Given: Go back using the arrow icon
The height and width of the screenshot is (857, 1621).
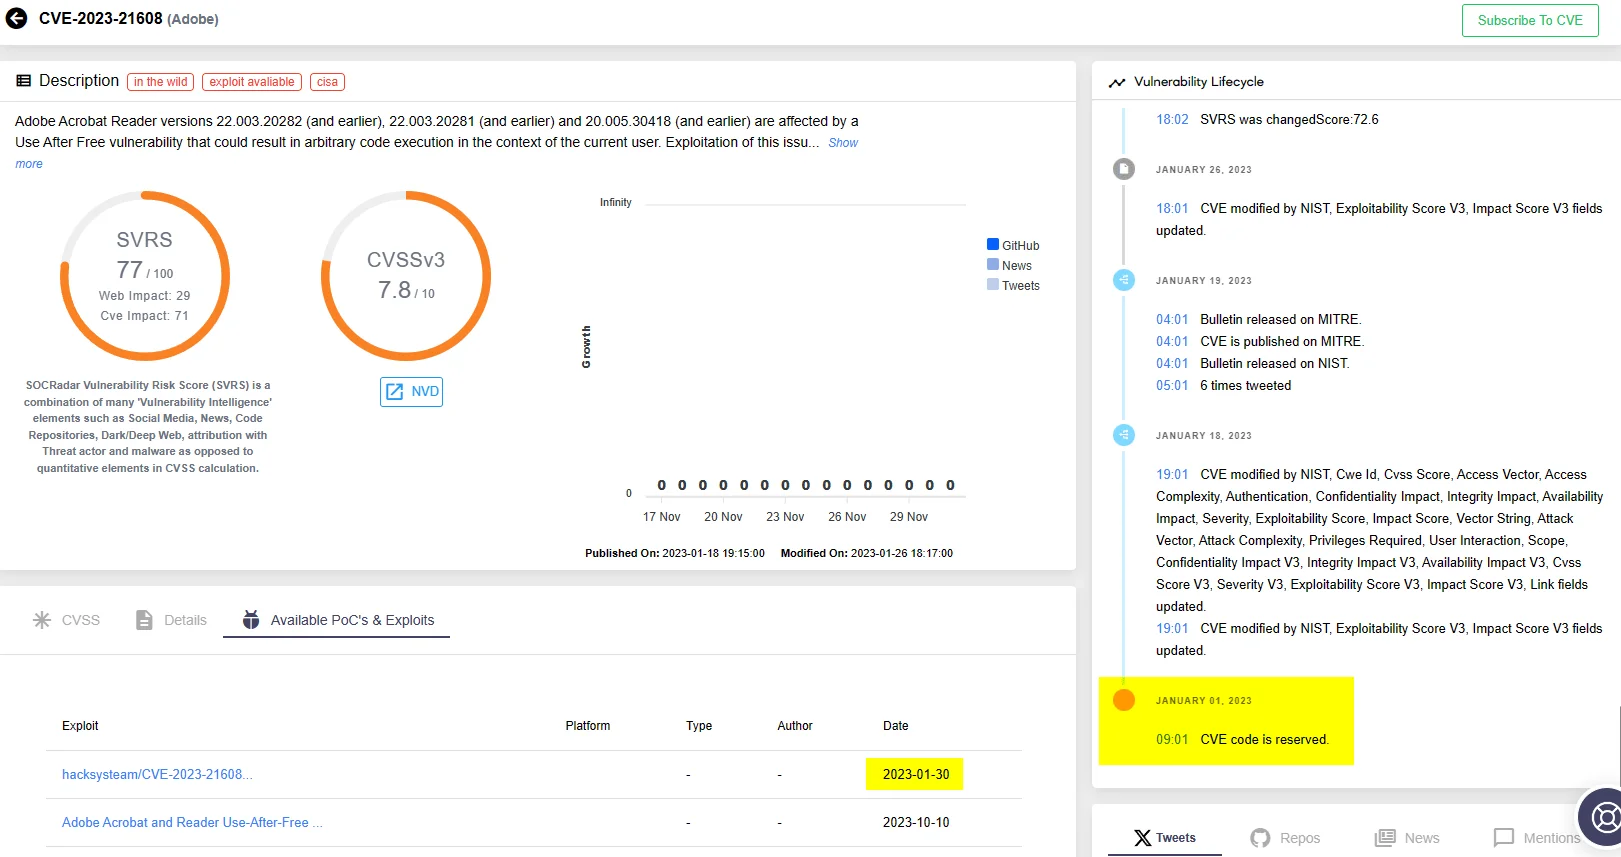Looking at the screenshot, I should click(x=16, y=18).
